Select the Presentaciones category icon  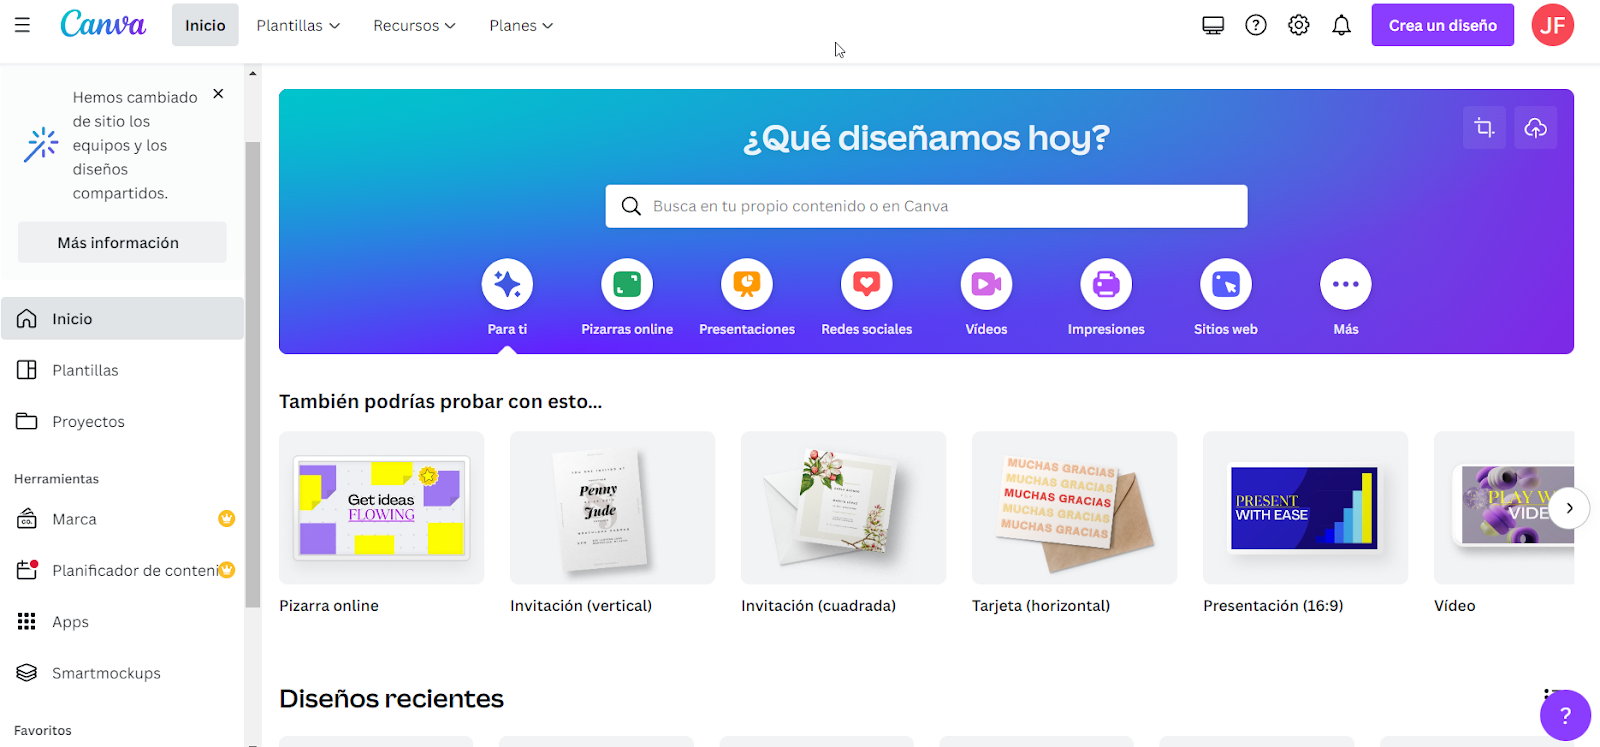tap(747, 285)
